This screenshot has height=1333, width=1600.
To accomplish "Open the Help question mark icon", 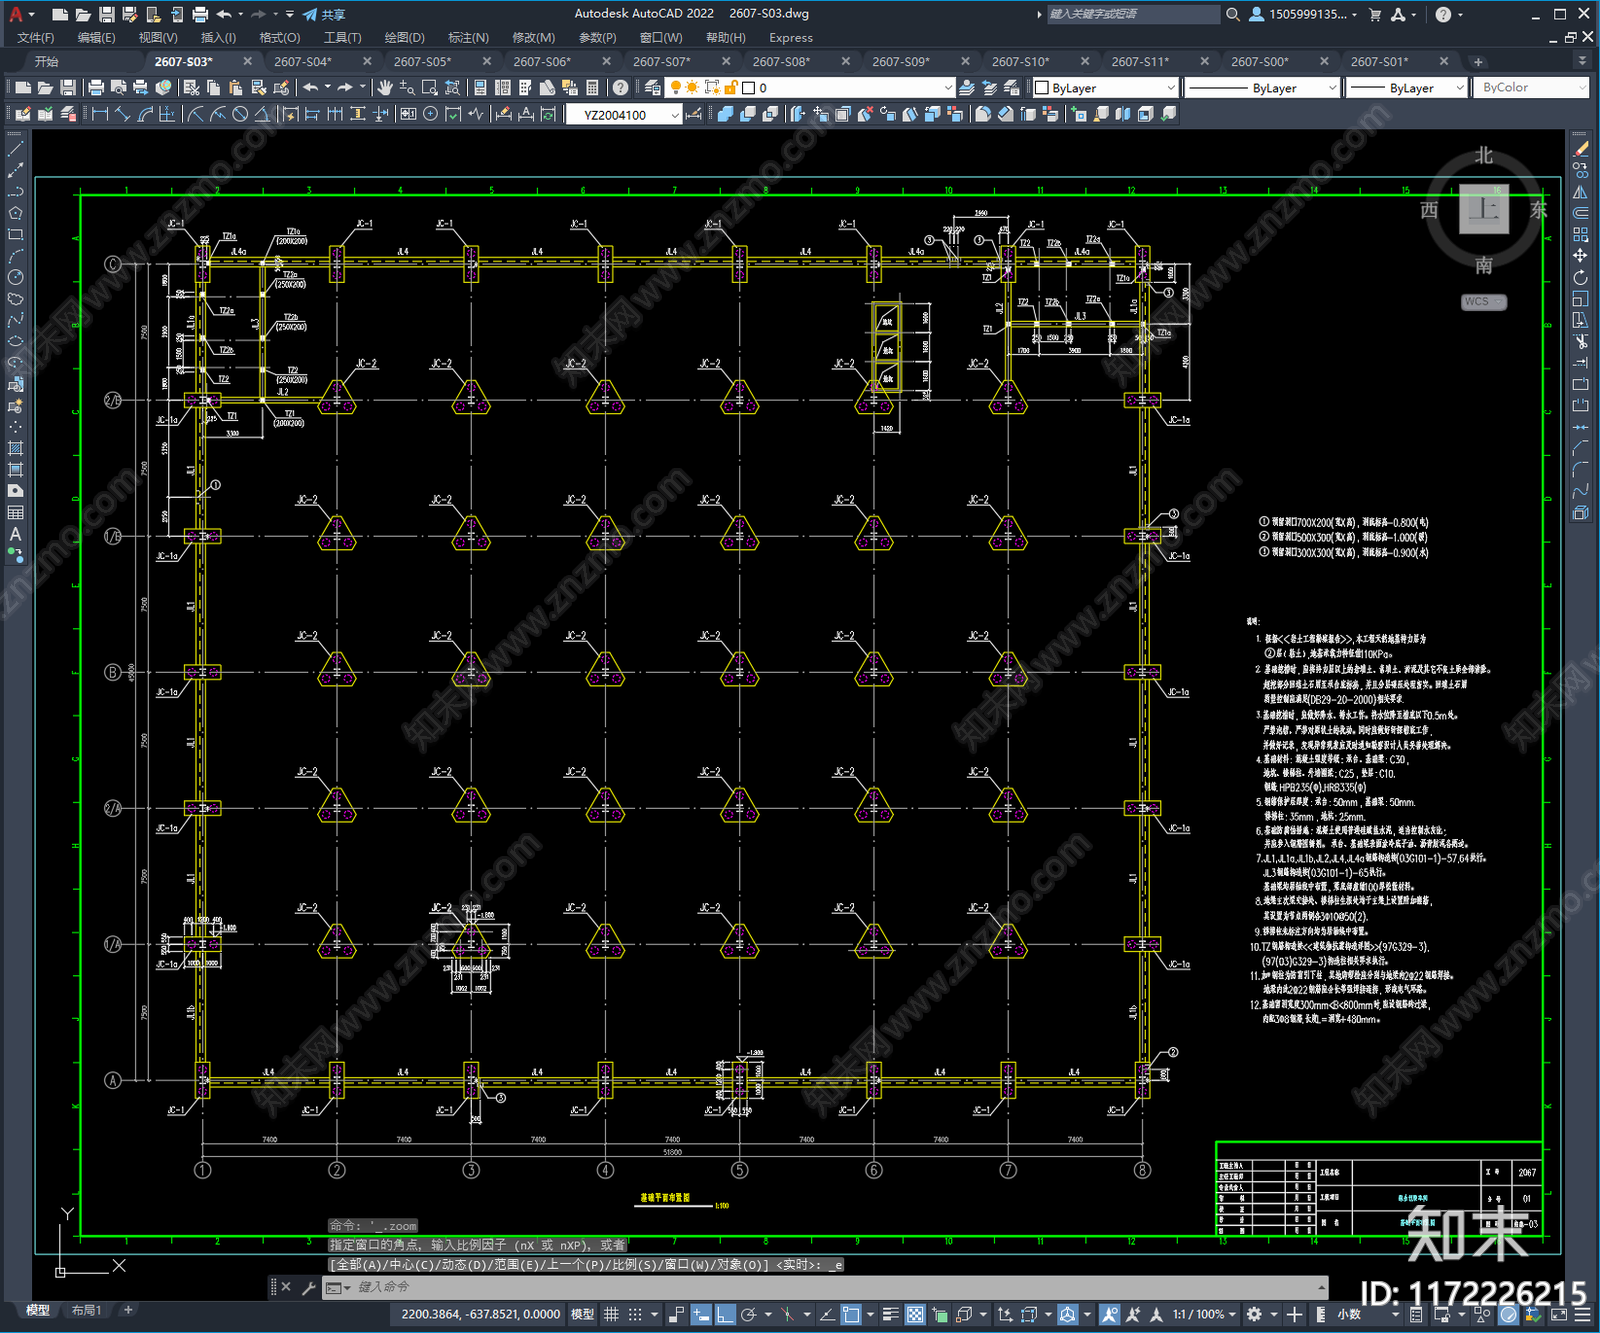I will coord(620,88).
